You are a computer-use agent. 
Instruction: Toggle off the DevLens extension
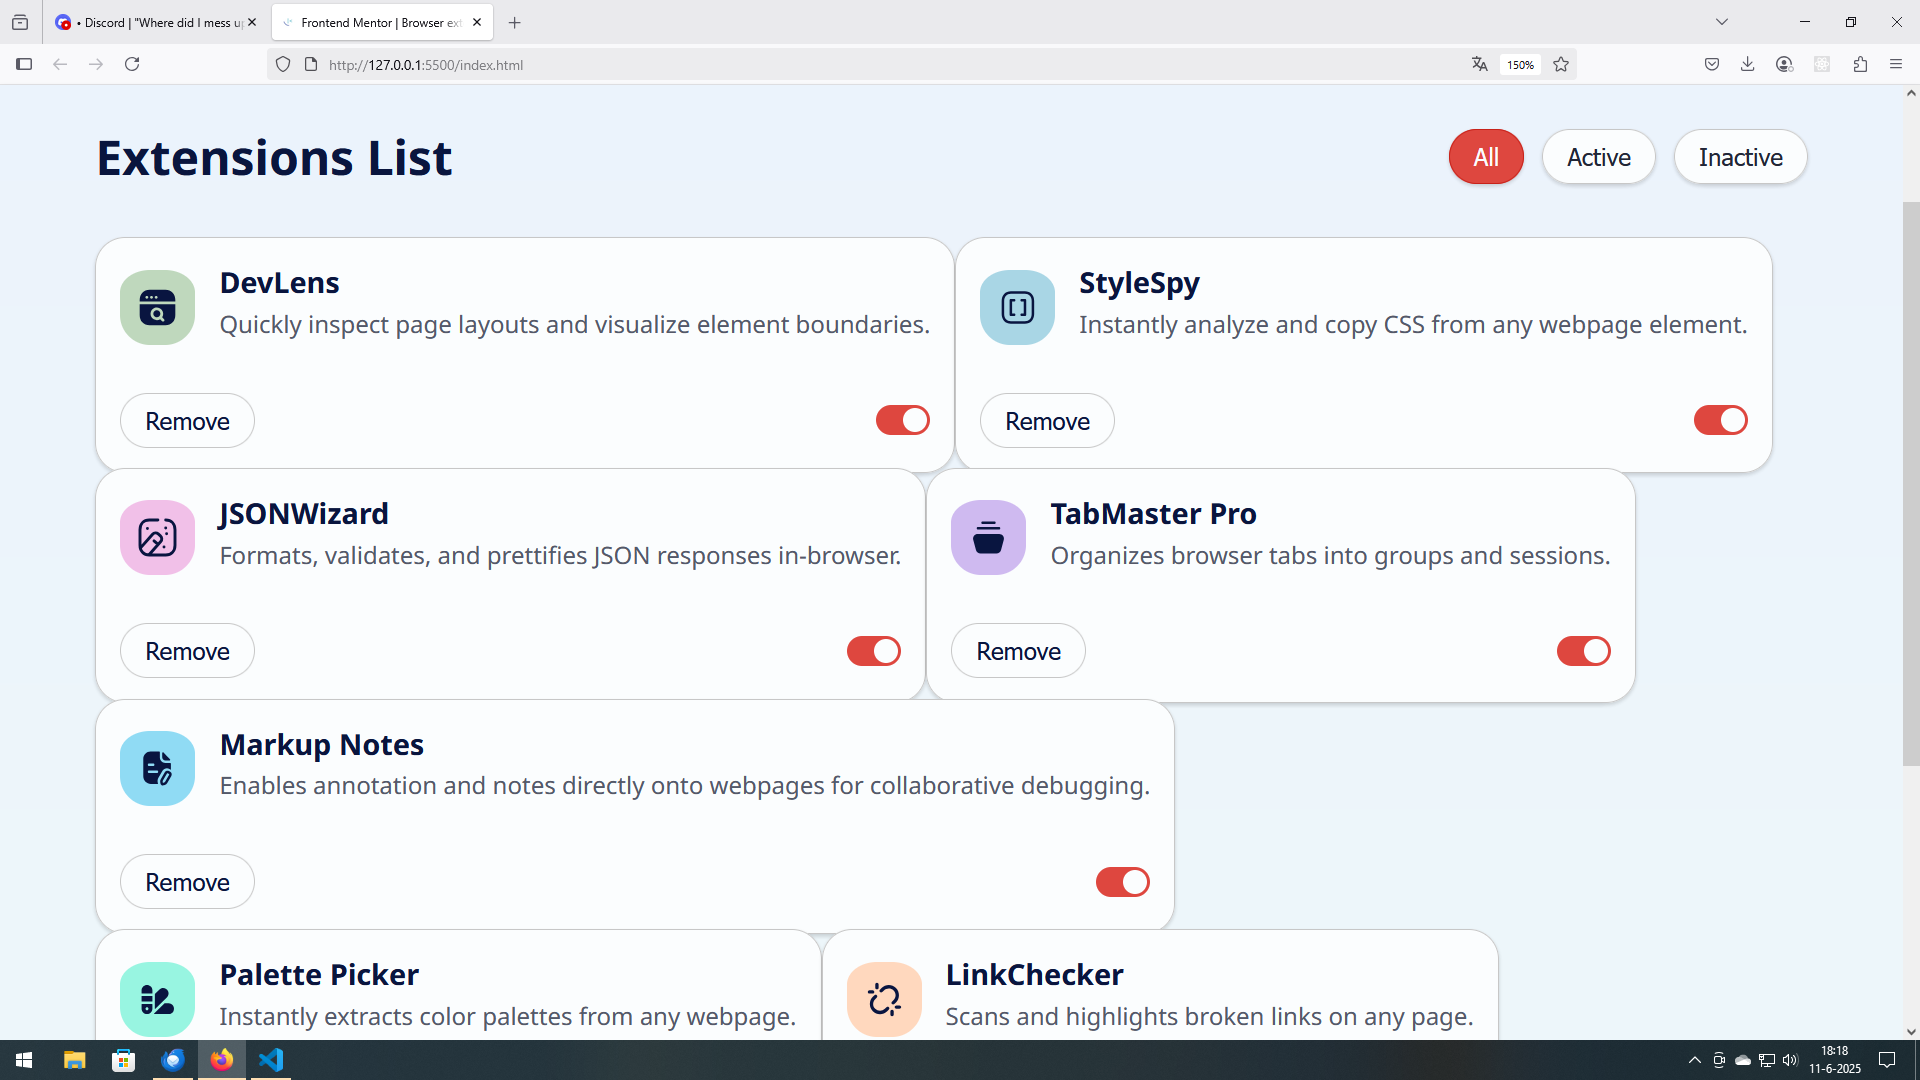coord(902,420)
